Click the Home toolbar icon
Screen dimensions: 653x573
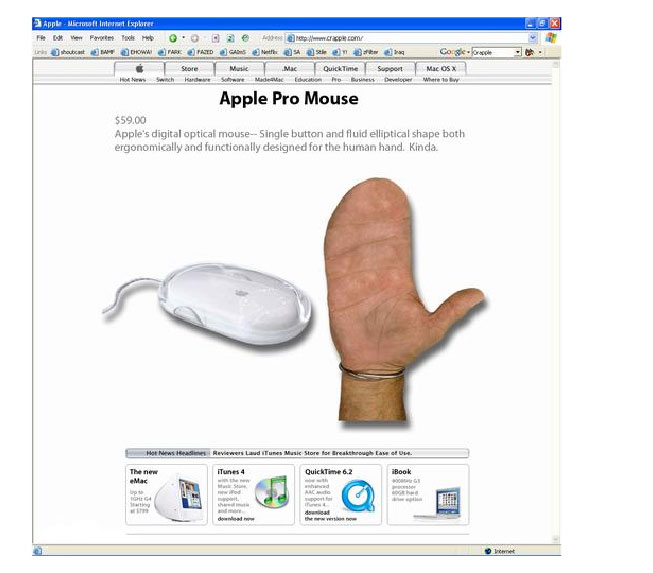click(245, 38)
